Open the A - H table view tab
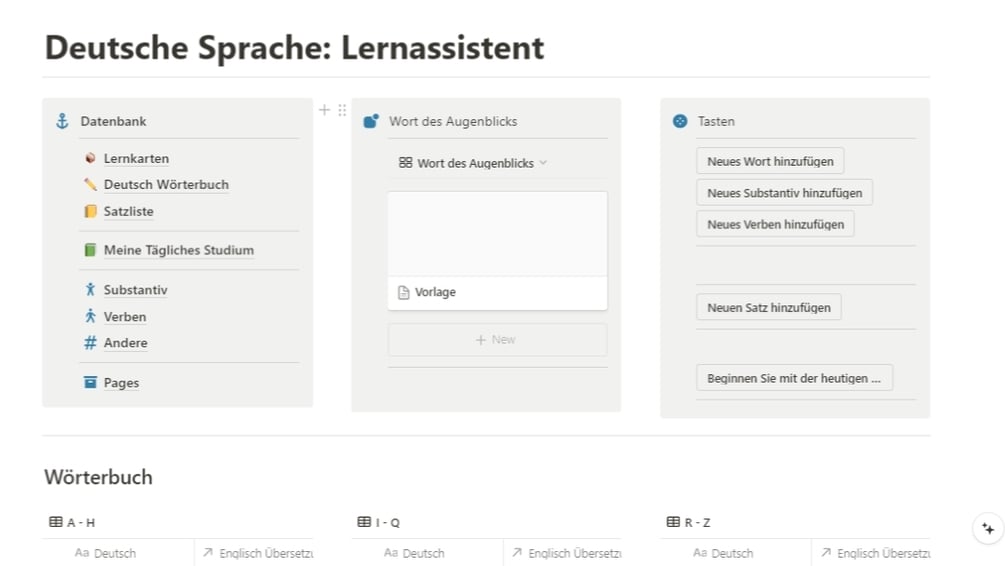Viewport: 1005px width, 566px height. click(72, 522)
